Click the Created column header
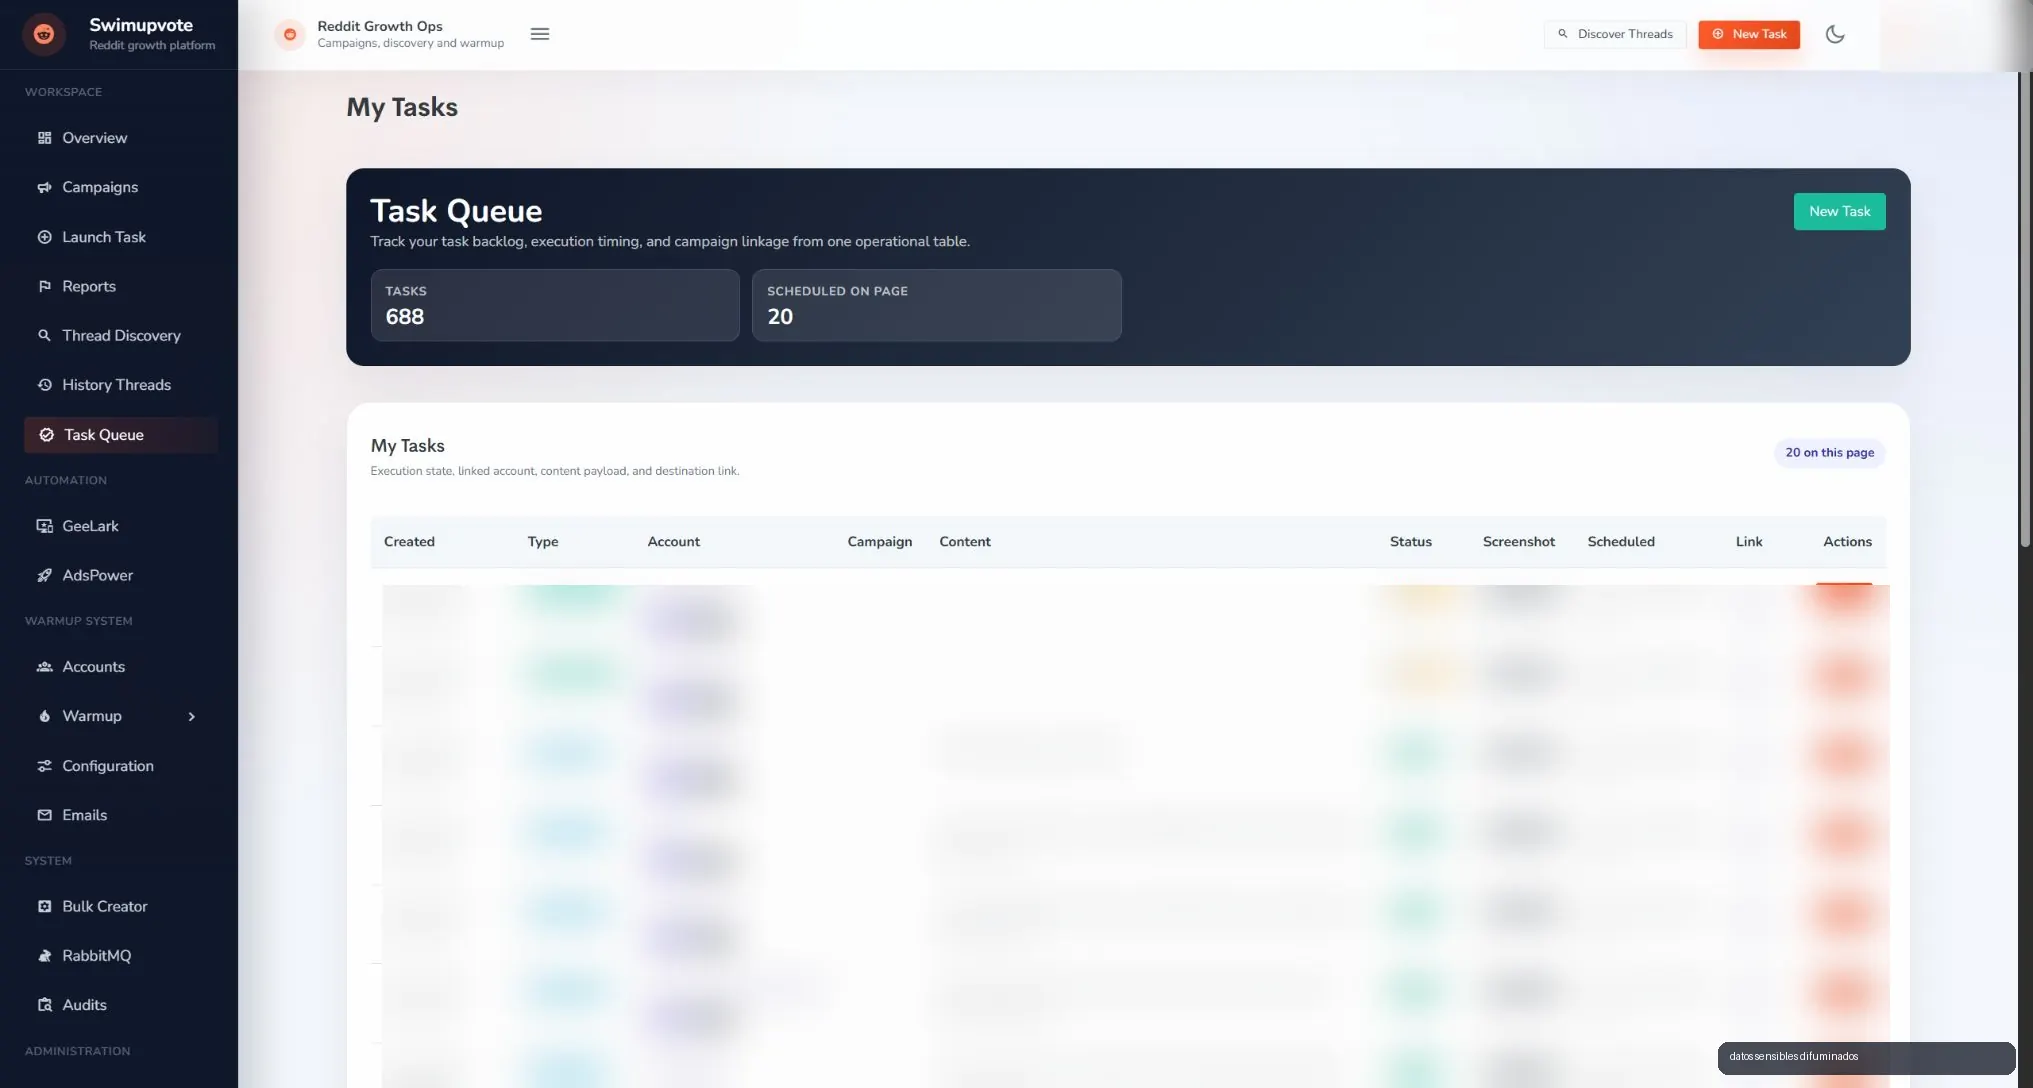The height and width of the screenshot is (1088, 2033). click(409, 542)
